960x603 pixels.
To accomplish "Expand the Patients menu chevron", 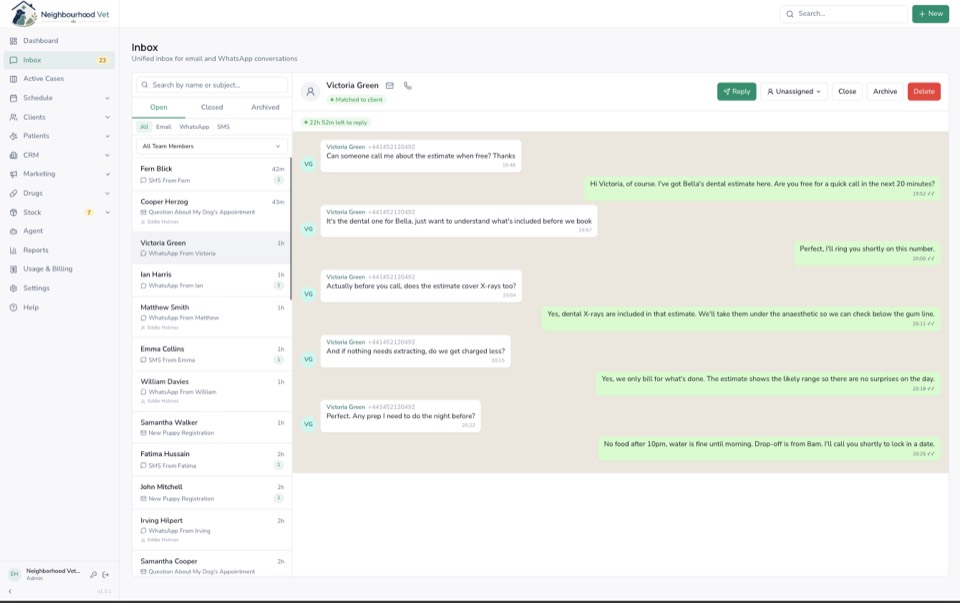I will pos(107,136).
